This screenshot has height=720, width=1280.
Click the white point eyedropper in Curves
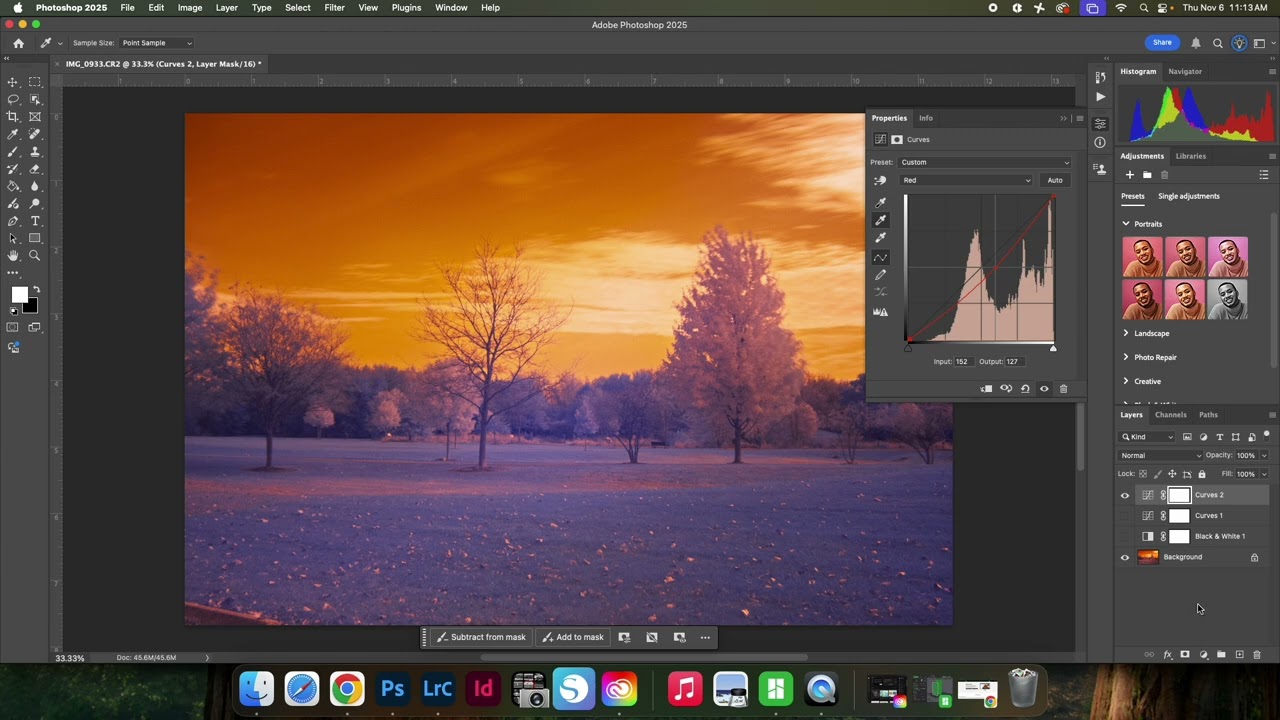tap(880, 238)
